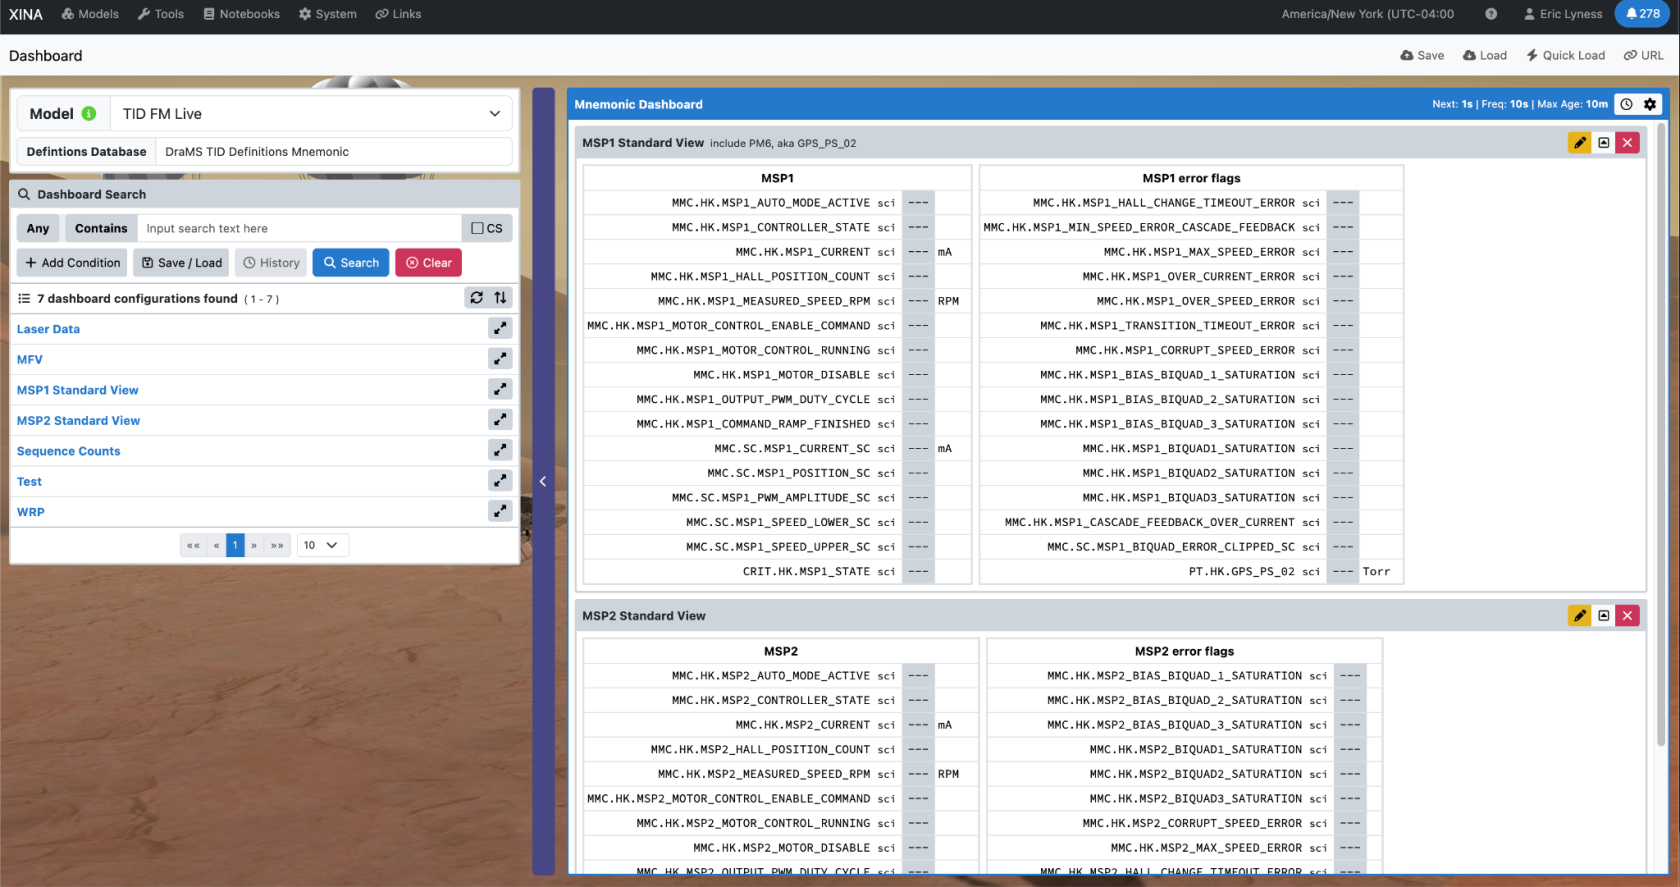Save the dashboard with Save button
This screenshot has height=887, width=1680.
point(1422,56)
